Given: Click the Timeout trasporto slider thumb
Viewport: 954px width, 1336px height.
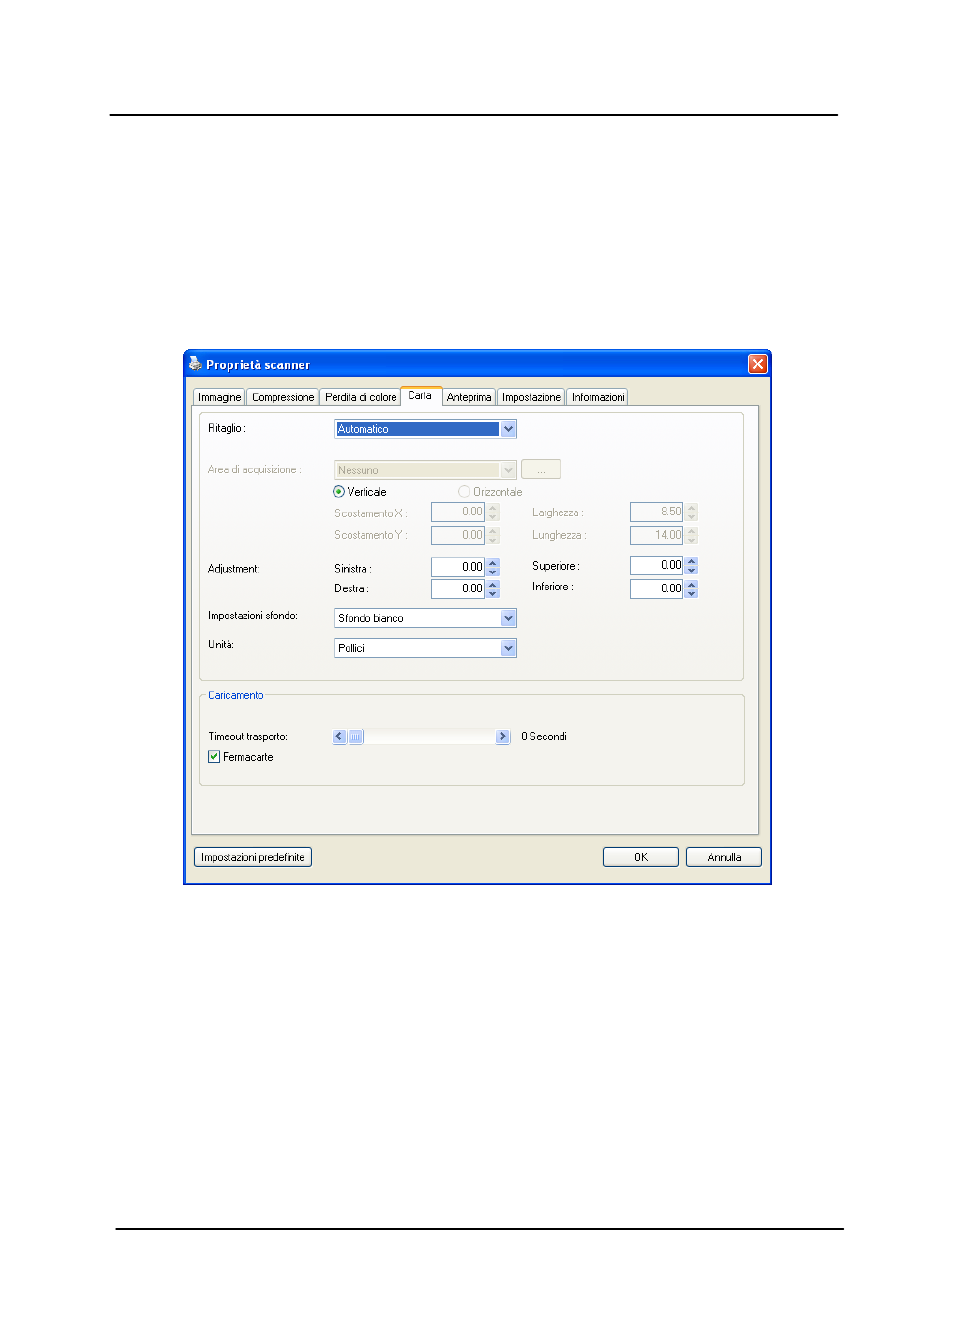Looking at the screenshot, I should 356,737.
